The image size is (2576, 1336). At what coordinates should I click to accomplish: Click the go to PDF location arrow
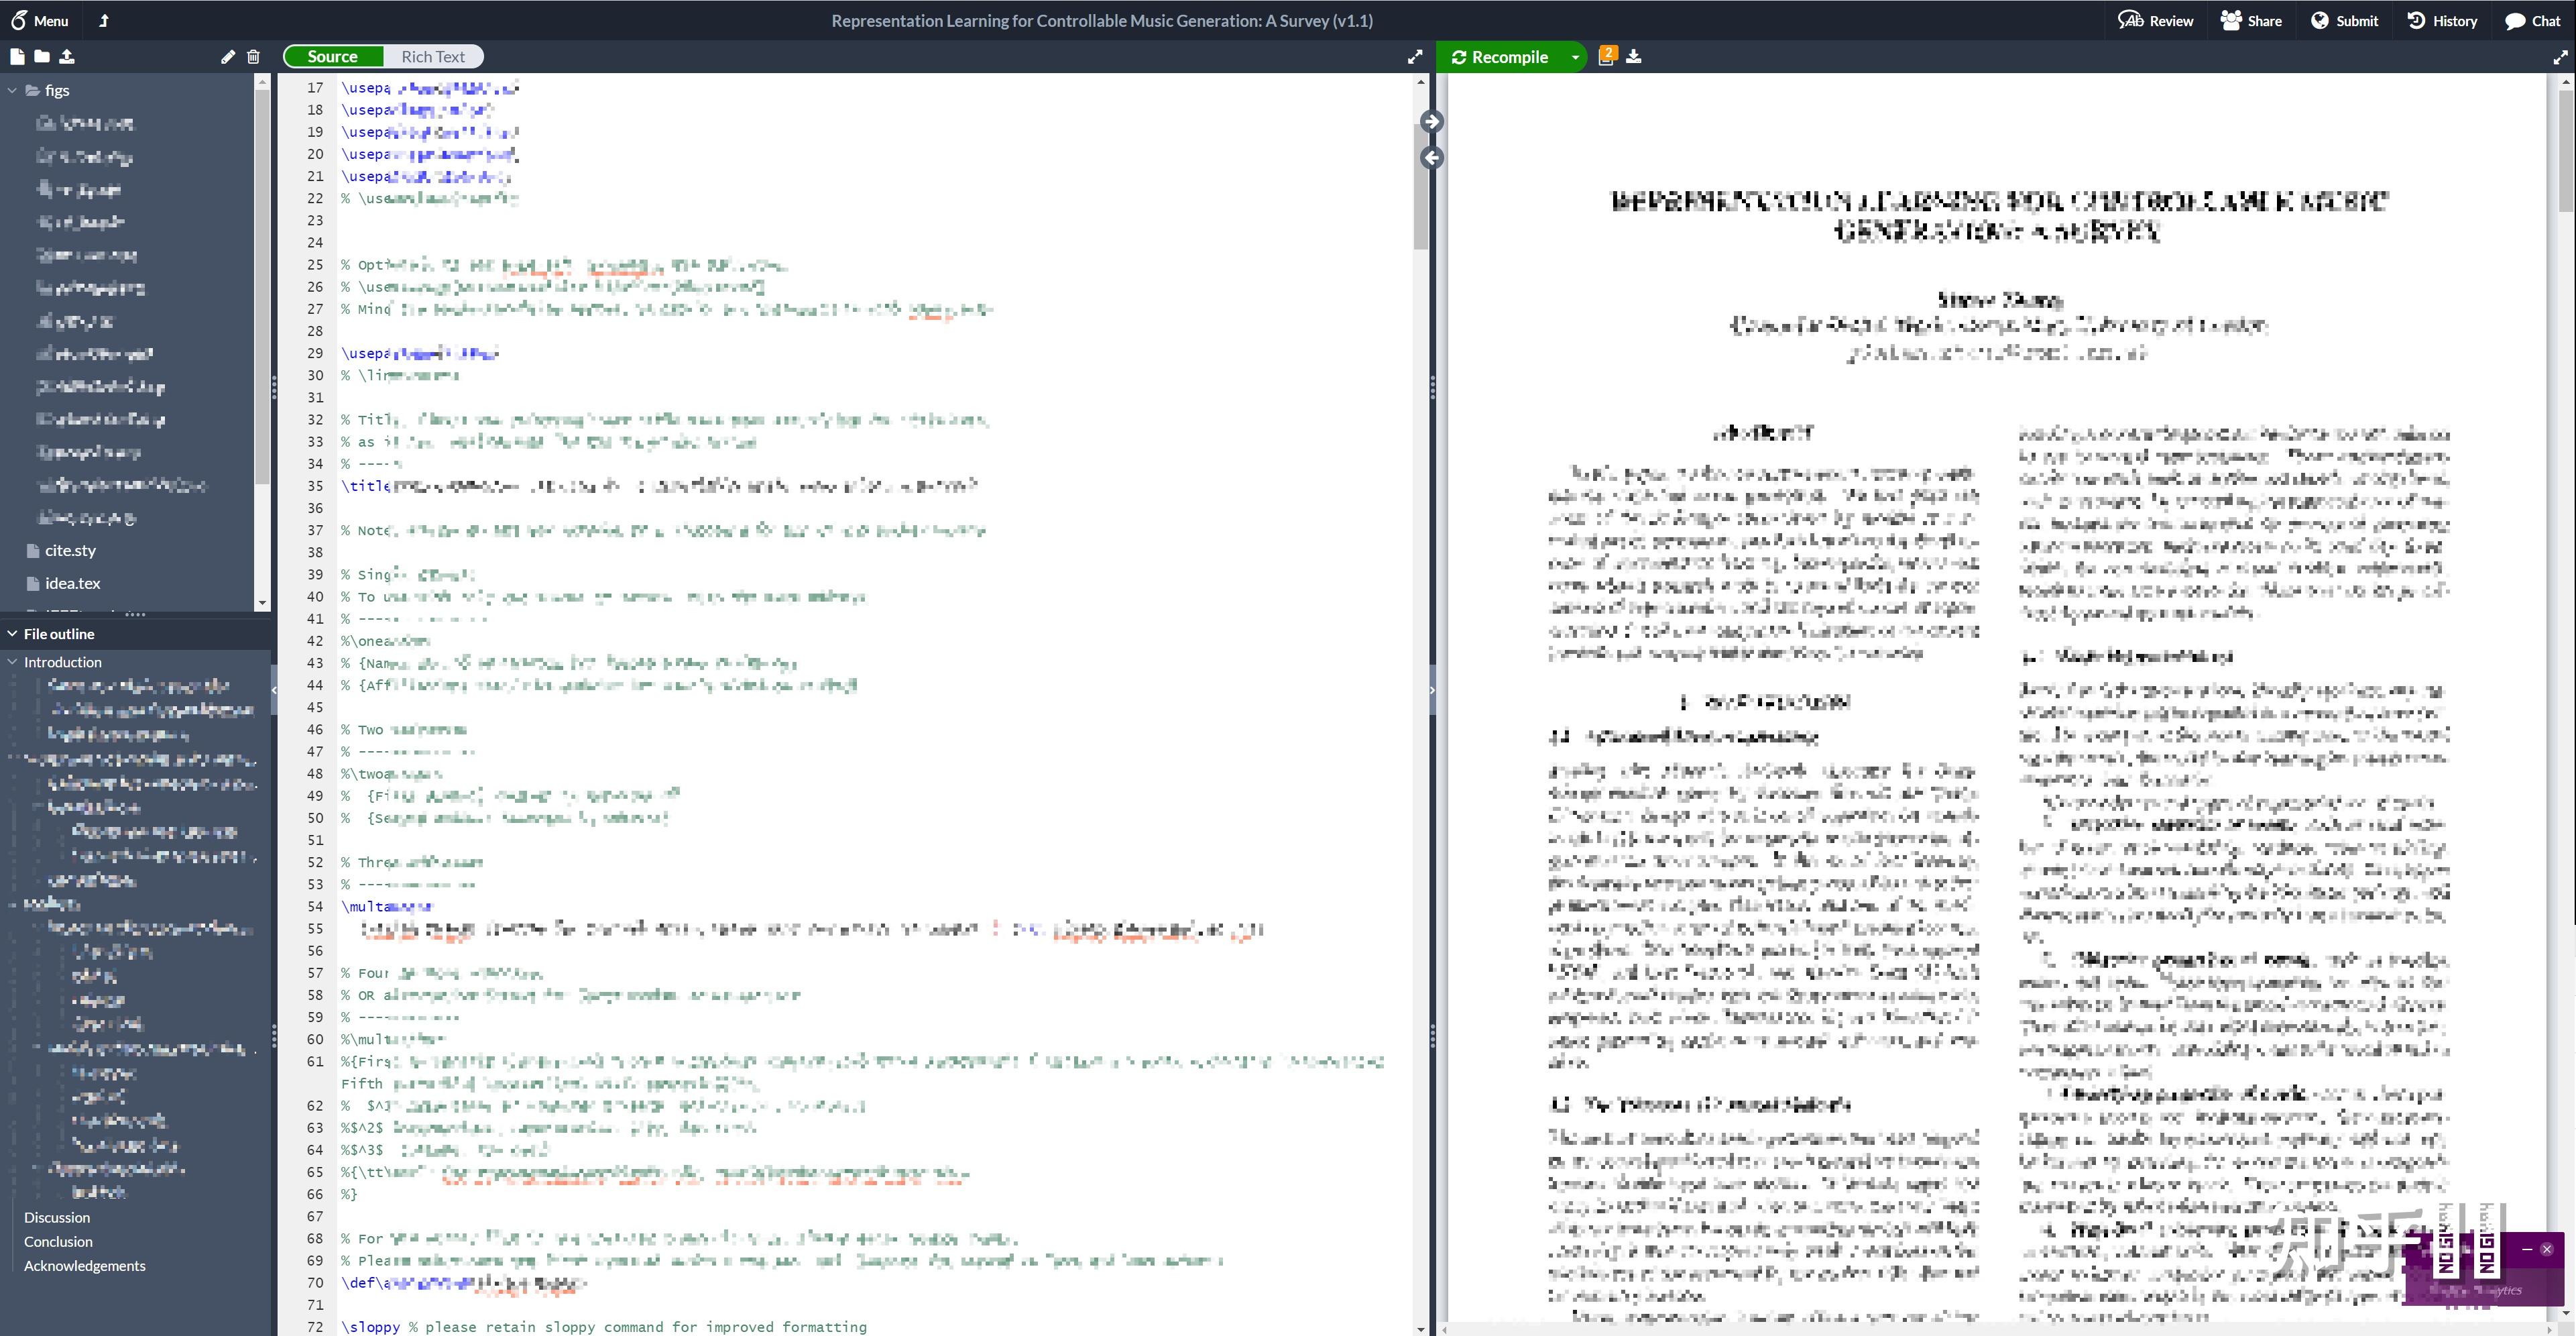click(1432, 122)
